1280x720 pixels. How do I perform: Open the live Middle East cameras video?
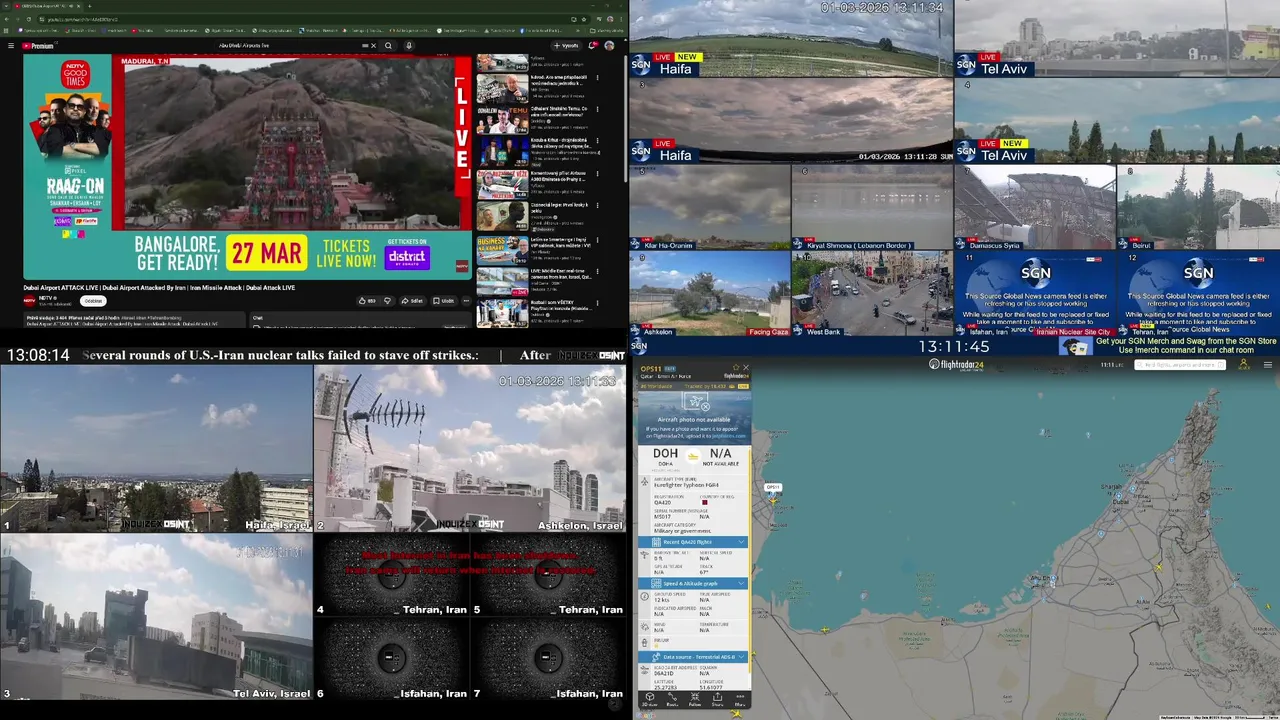coord(502,282)
